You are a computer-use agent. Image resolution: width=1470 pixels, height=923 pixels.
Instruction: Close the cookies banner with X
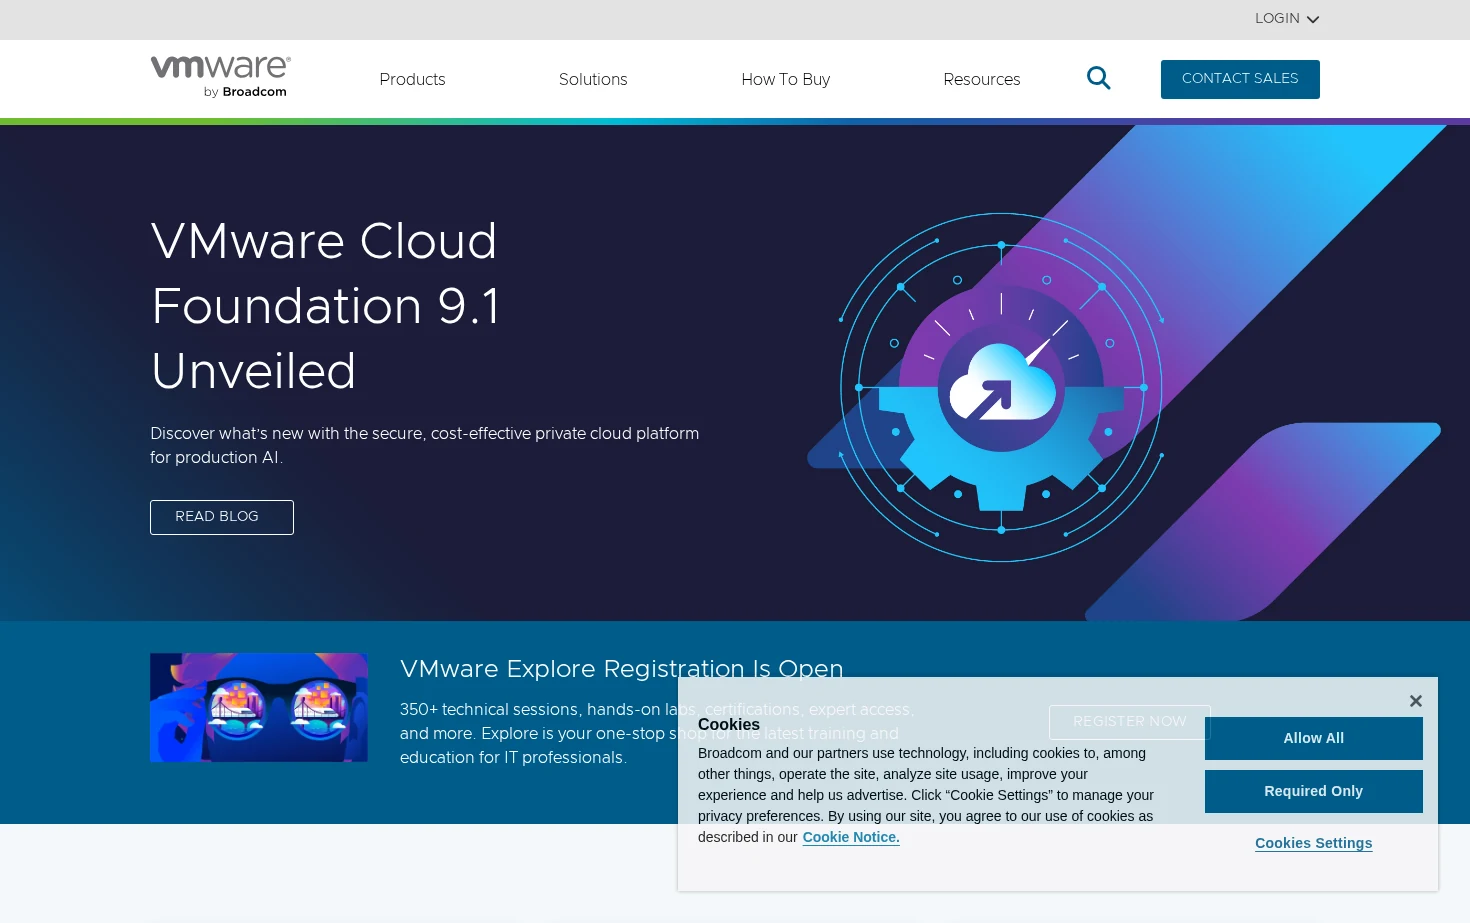pyautogui.click(x=1415, y=701)
